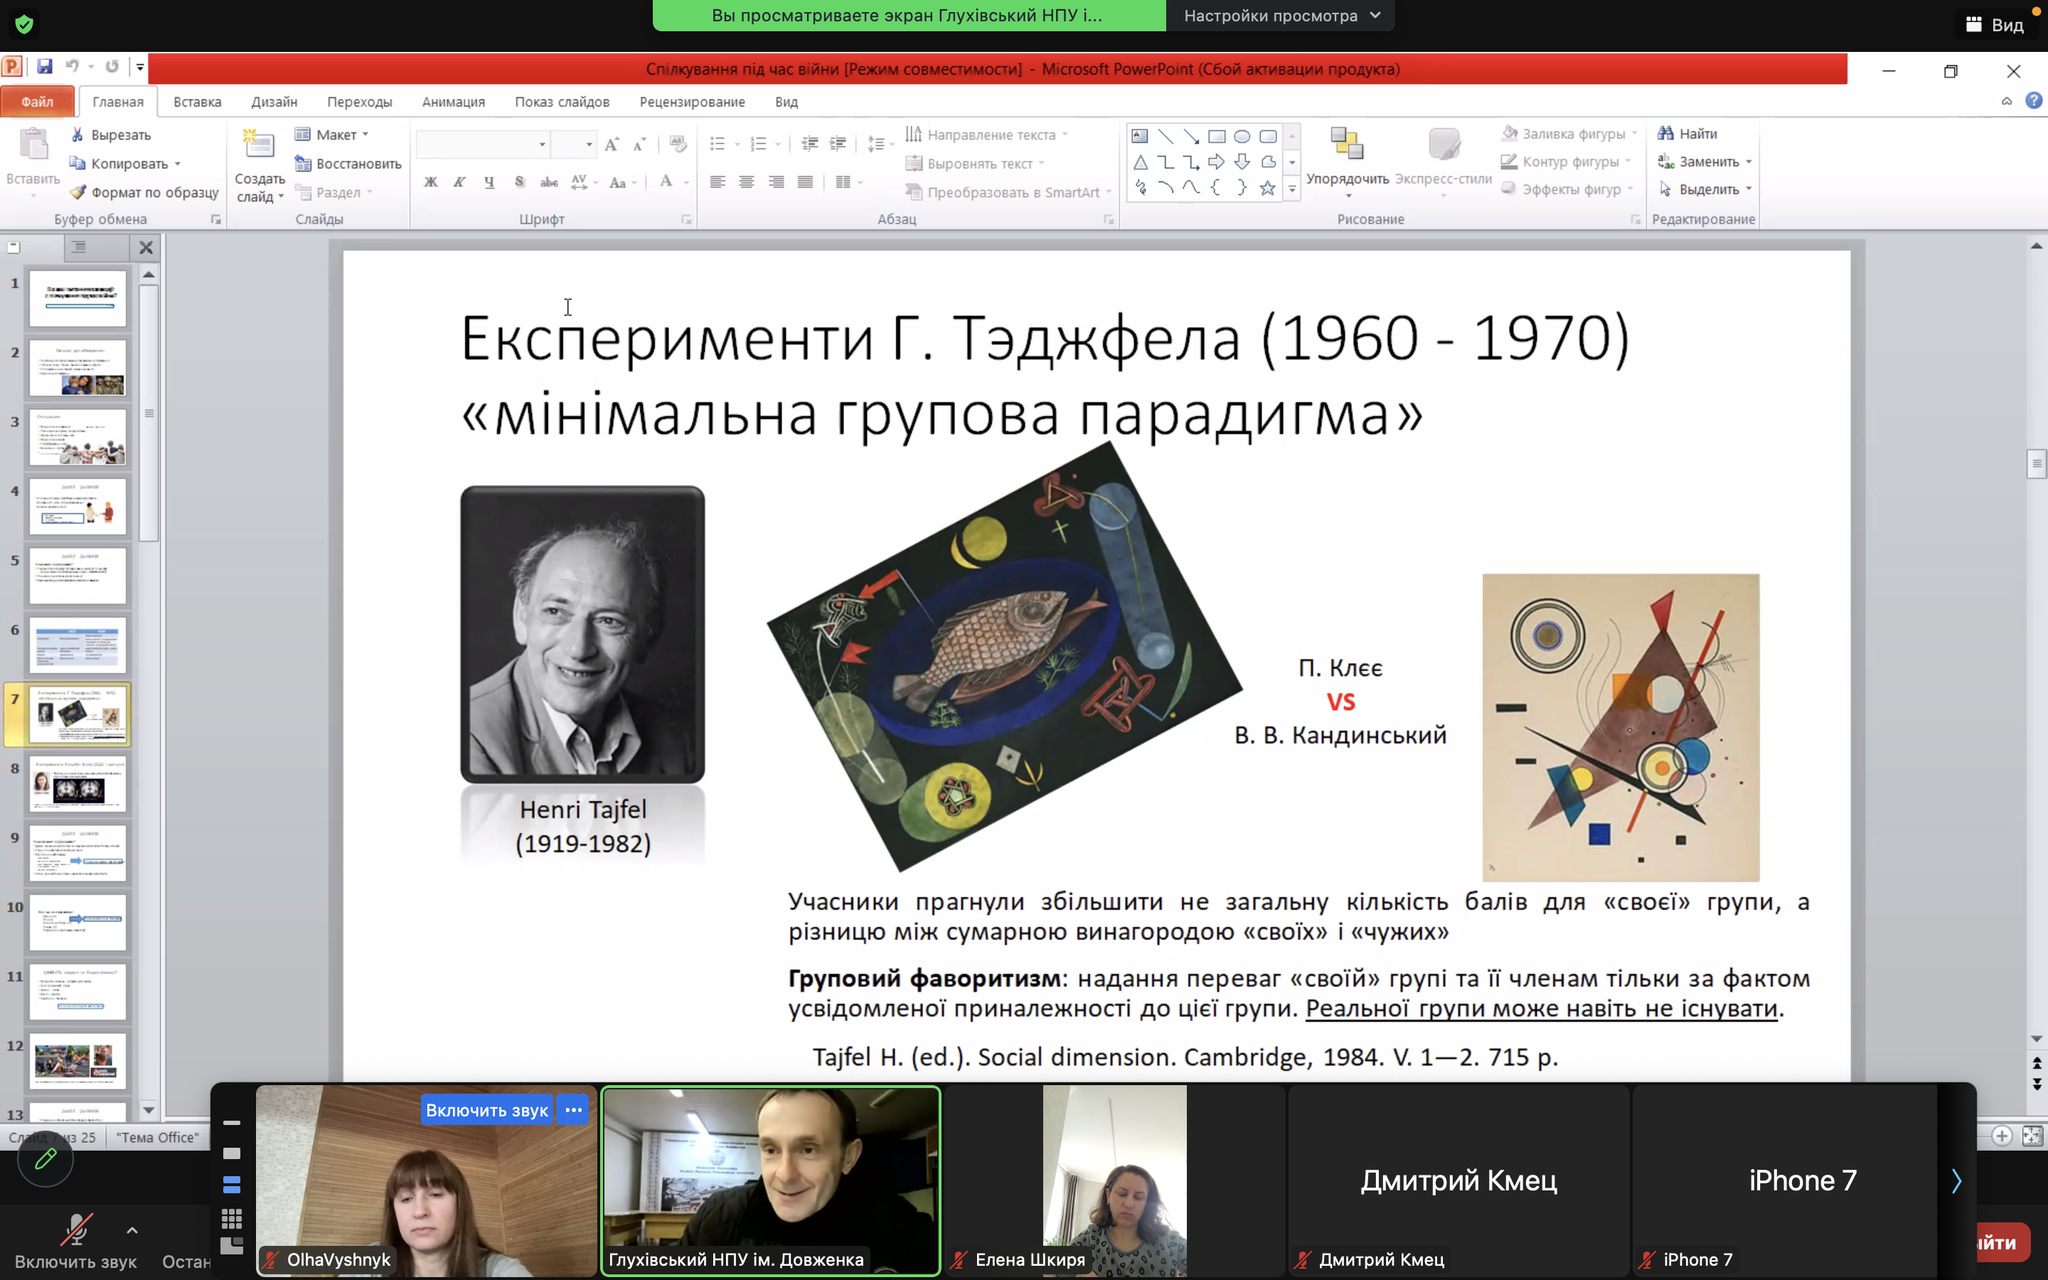Open the Файл tab
This screenshot has width=2048, height=1280.
click(x=37, y=102)
